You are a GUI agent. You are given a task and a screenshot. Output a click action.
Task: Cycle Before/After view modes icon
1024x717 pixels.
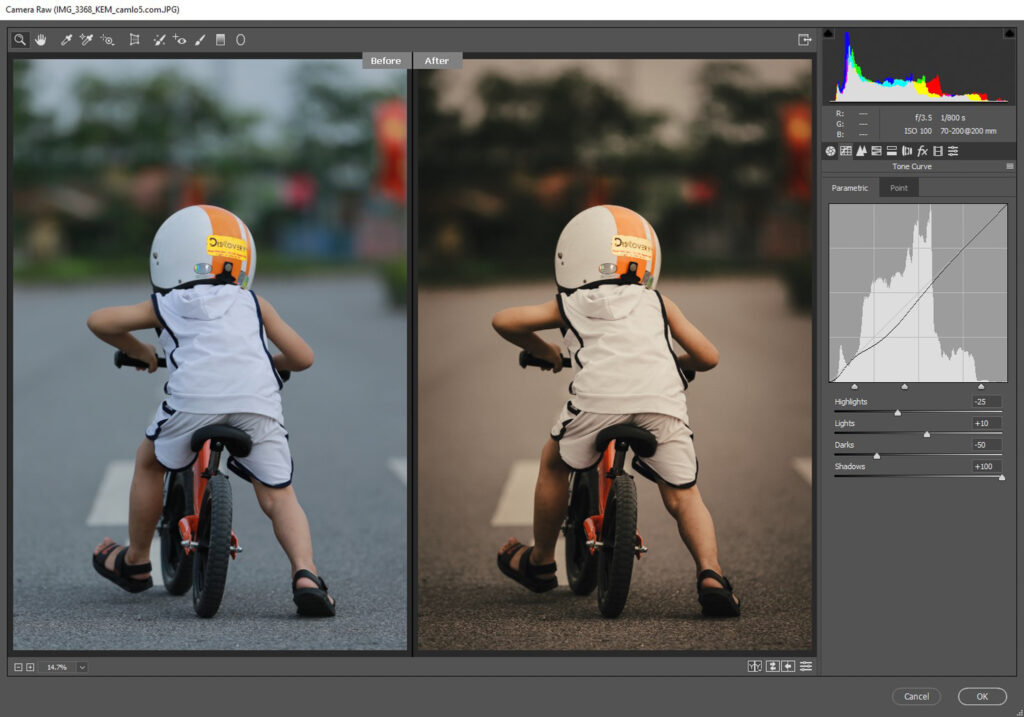[755, 666]
